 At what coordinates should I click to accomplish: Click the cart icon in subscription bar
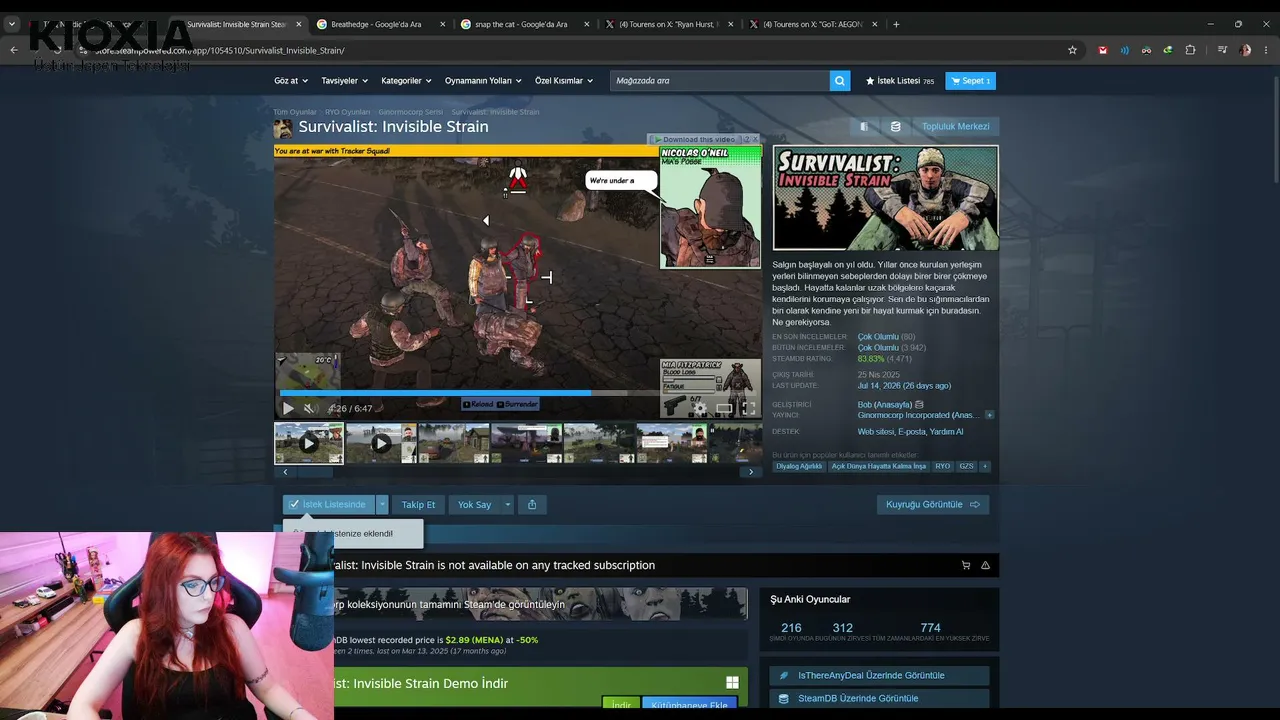[x=966, y=565]
